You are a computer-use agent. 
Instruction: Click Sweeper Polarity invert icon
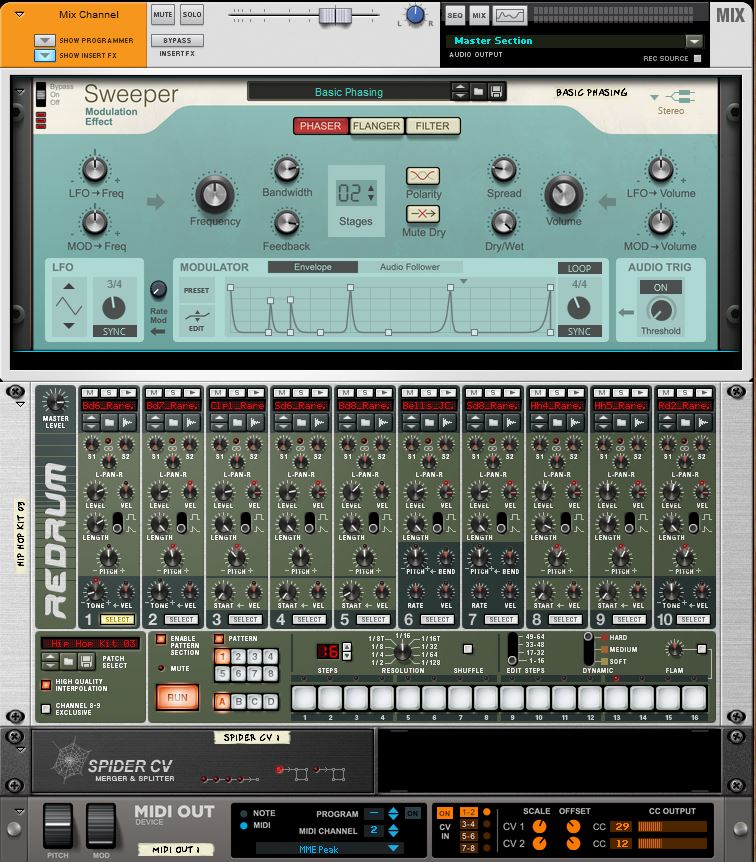click(x=423, y=176)
